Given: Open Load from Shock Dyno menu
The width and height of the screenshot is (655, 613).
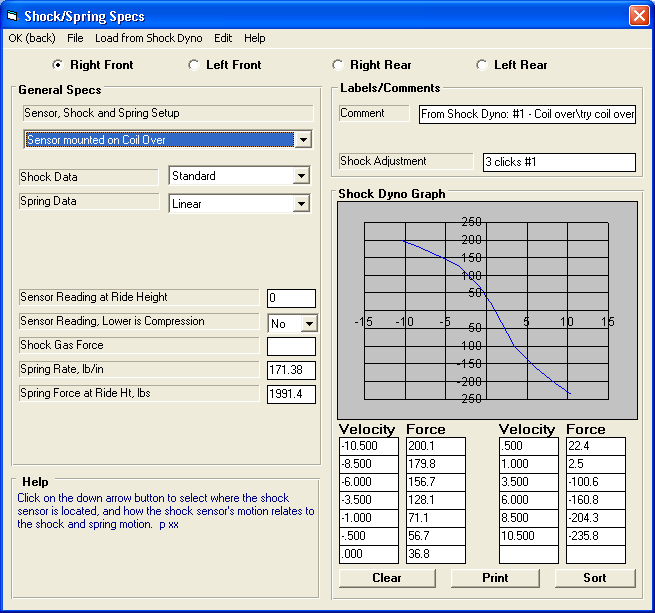Looking at the screenshot, I should pyautogui.click(x=149, y=38).
